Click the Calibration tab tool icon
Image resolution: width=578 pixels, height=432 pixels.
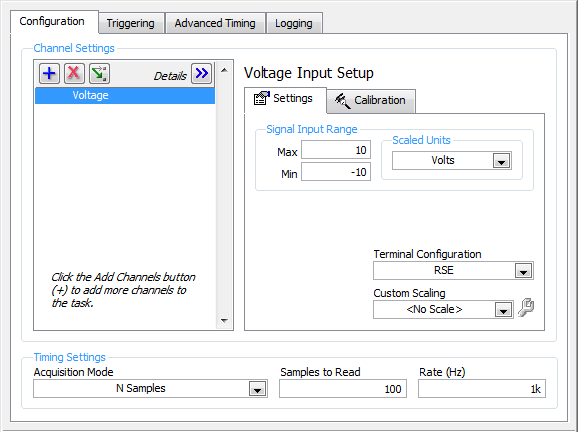coord(342,100)
